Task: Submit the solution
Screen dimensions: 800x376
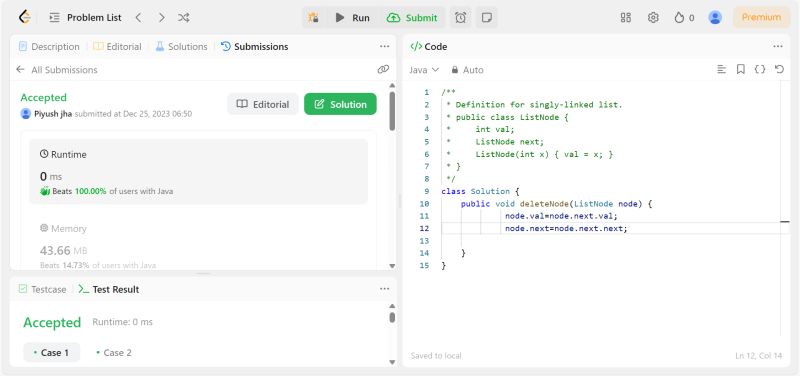Action: tap(412, 17)
